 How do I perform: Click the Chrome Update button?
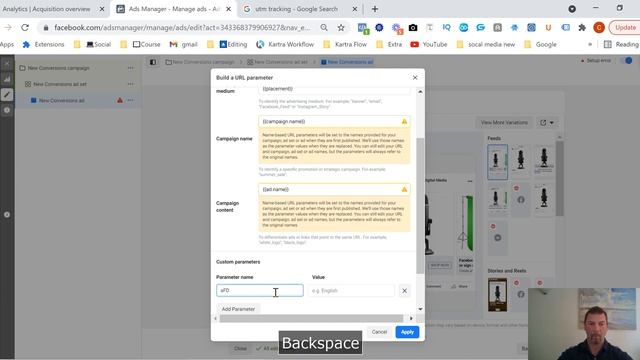pos(624,27)
